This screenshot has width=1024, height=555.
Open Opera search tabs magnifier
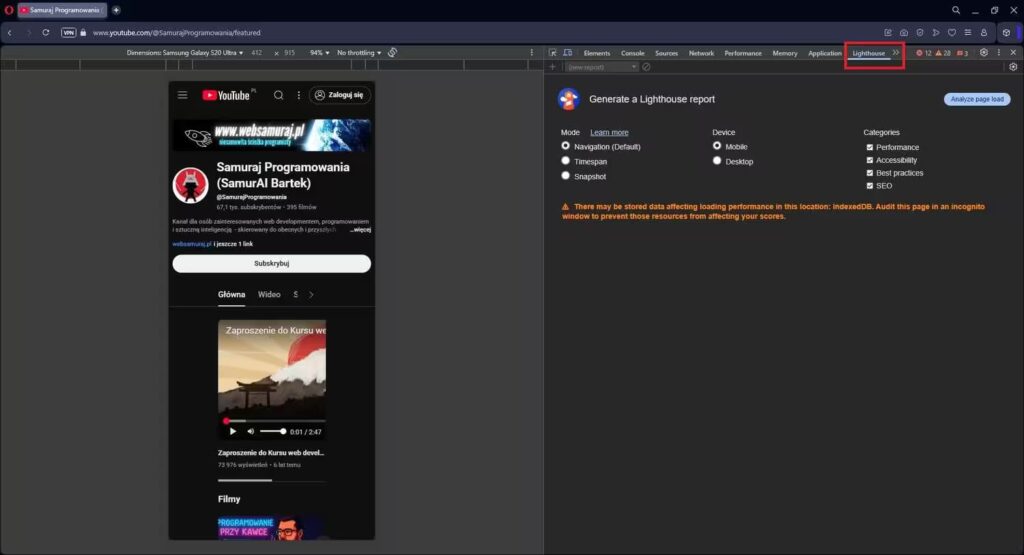click(955, 10)
